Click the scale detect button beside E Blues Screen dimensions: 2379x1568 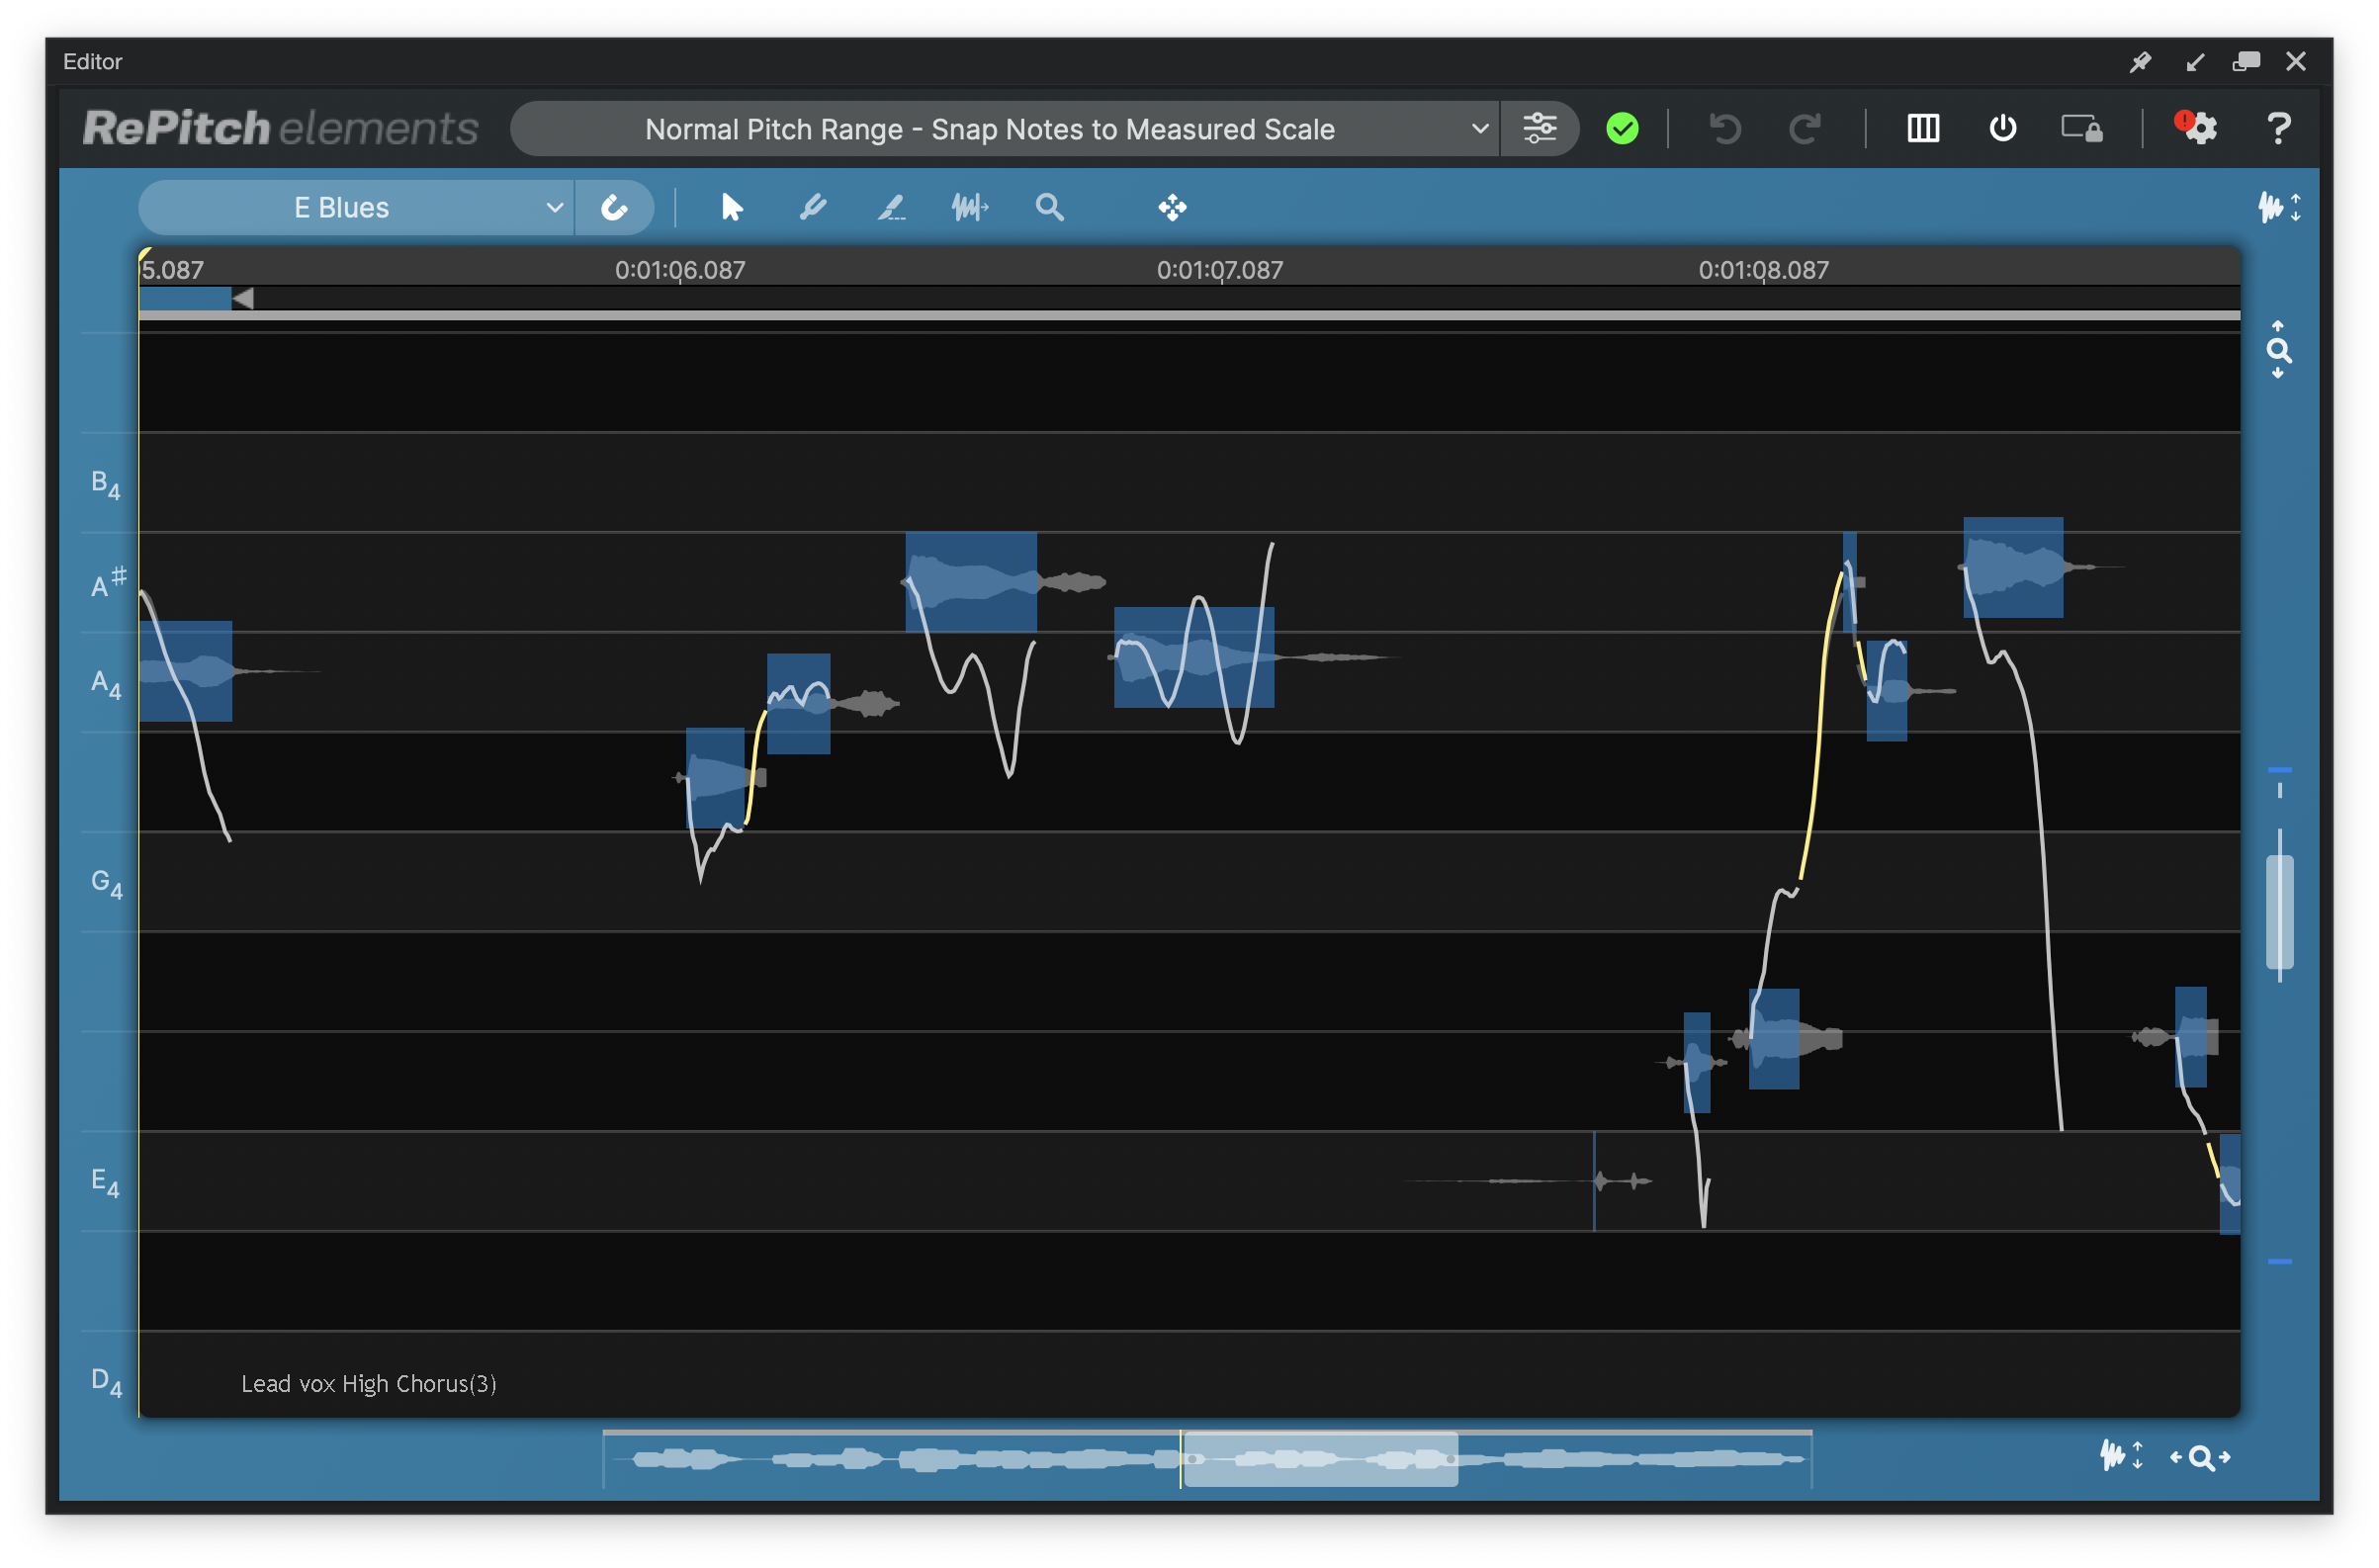point(614,208)
